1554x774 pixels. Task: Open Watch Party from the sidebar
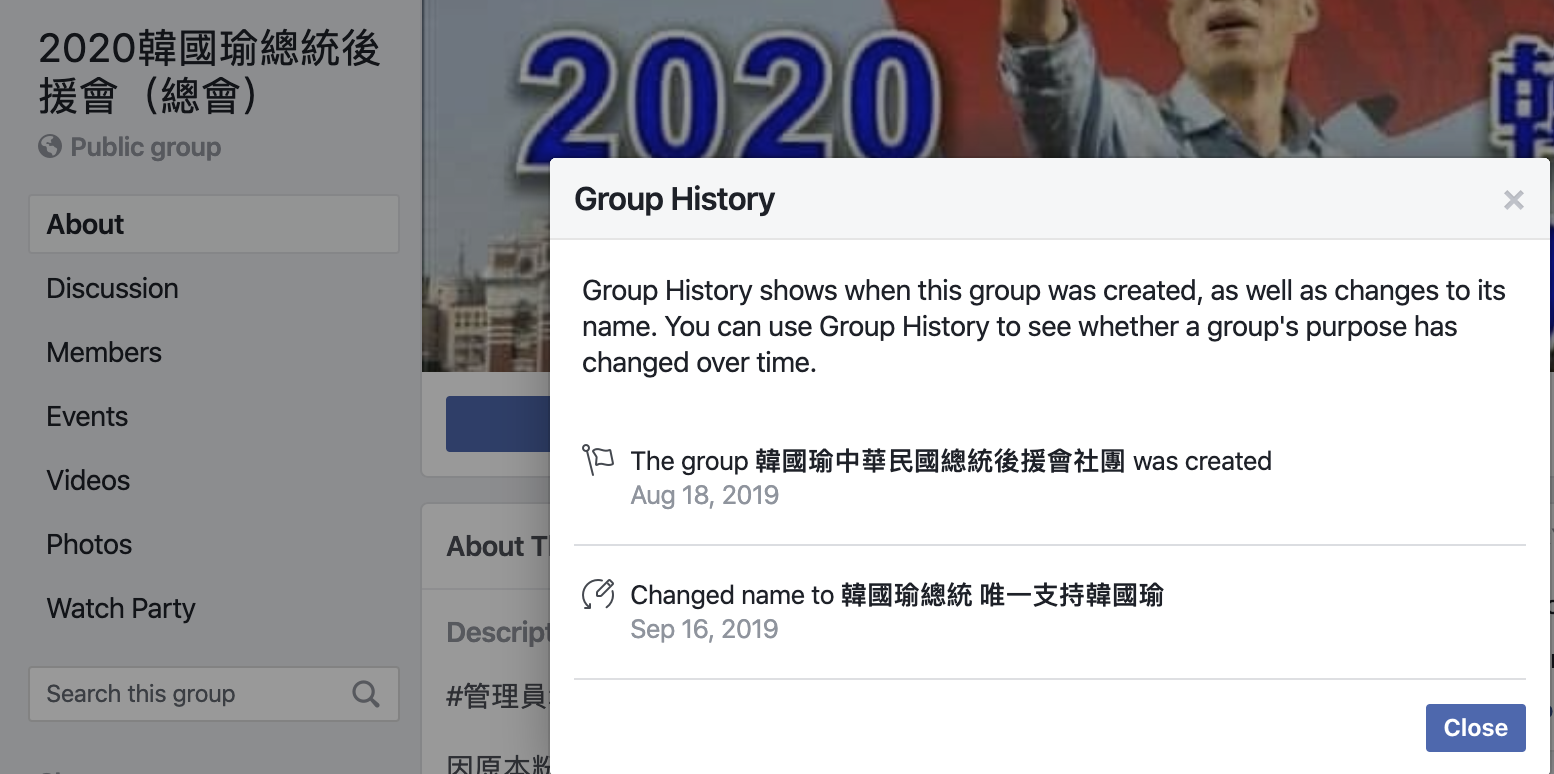(121, 608)
